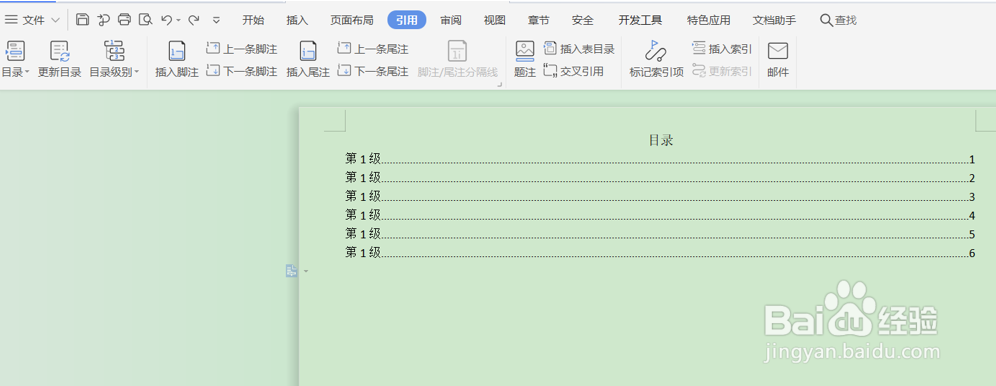Switch to the 章节 tab
The height and width of the screenshot is (386, 996).
(x=538, y=20)
